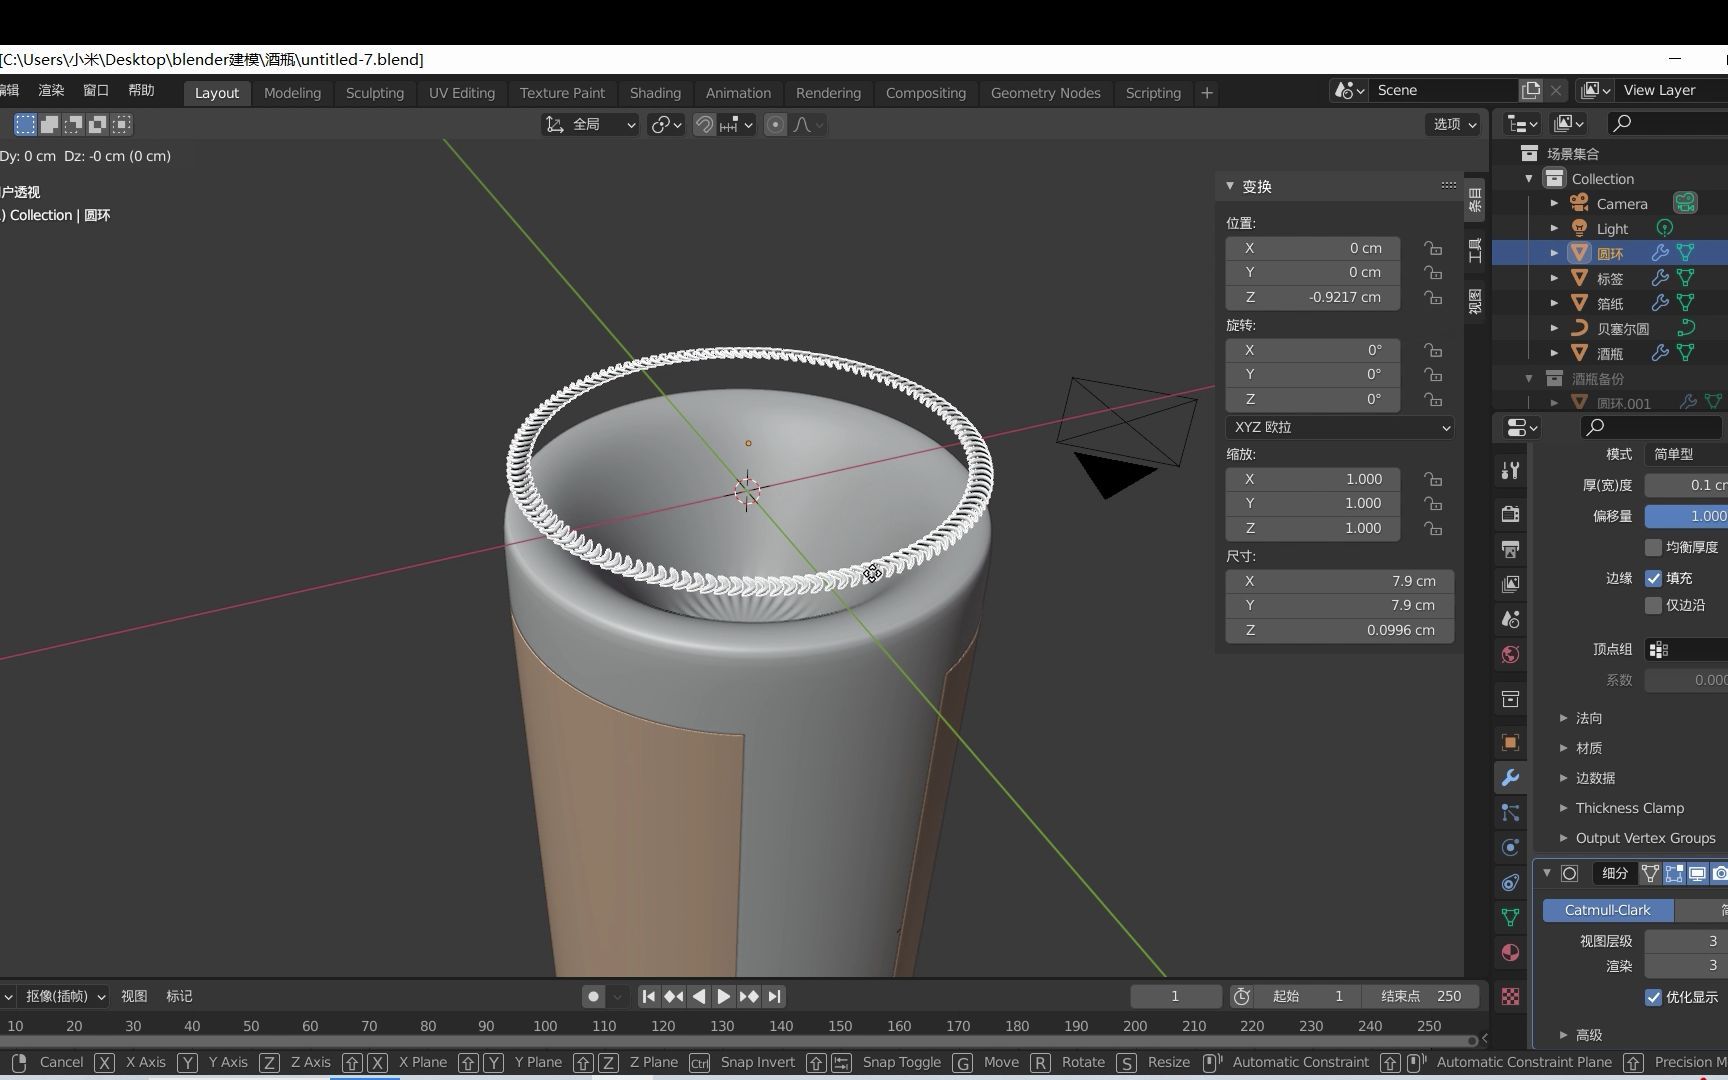Open Output Properties printer icon
Screen dimensions: 1728x1080
[x=1510, y=548]
